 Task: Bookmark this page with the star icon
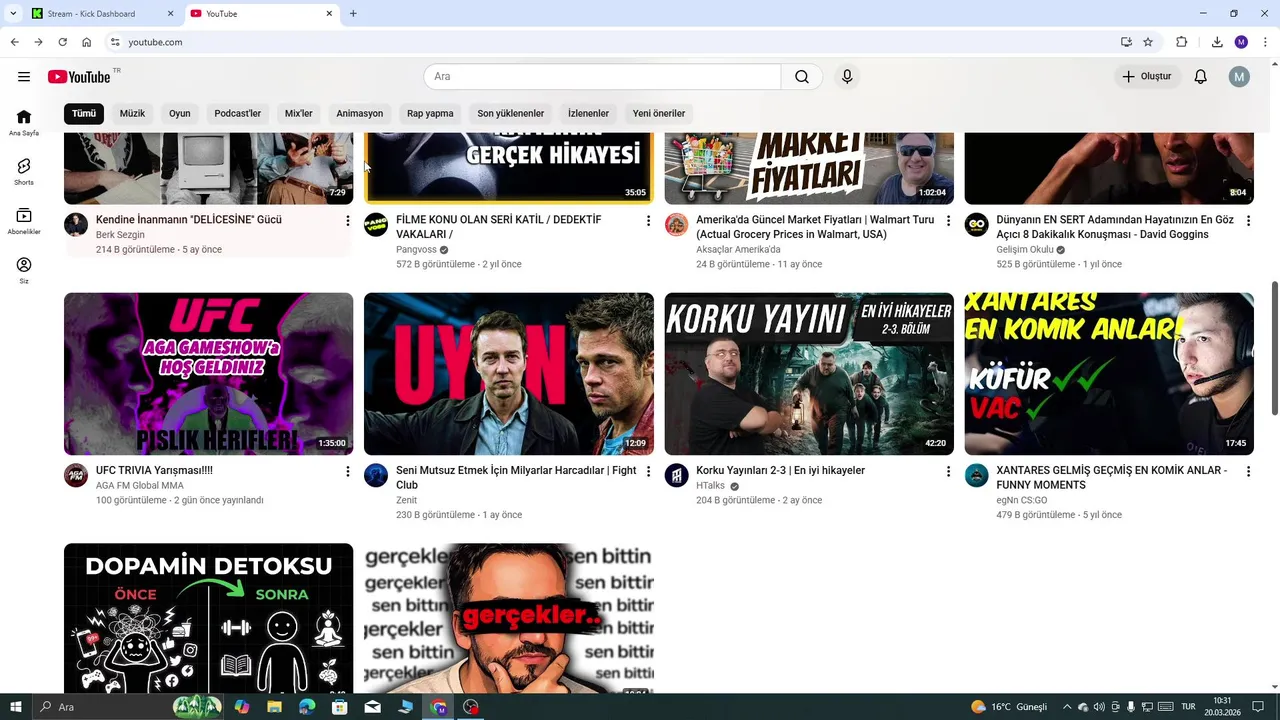(1148, 42)
